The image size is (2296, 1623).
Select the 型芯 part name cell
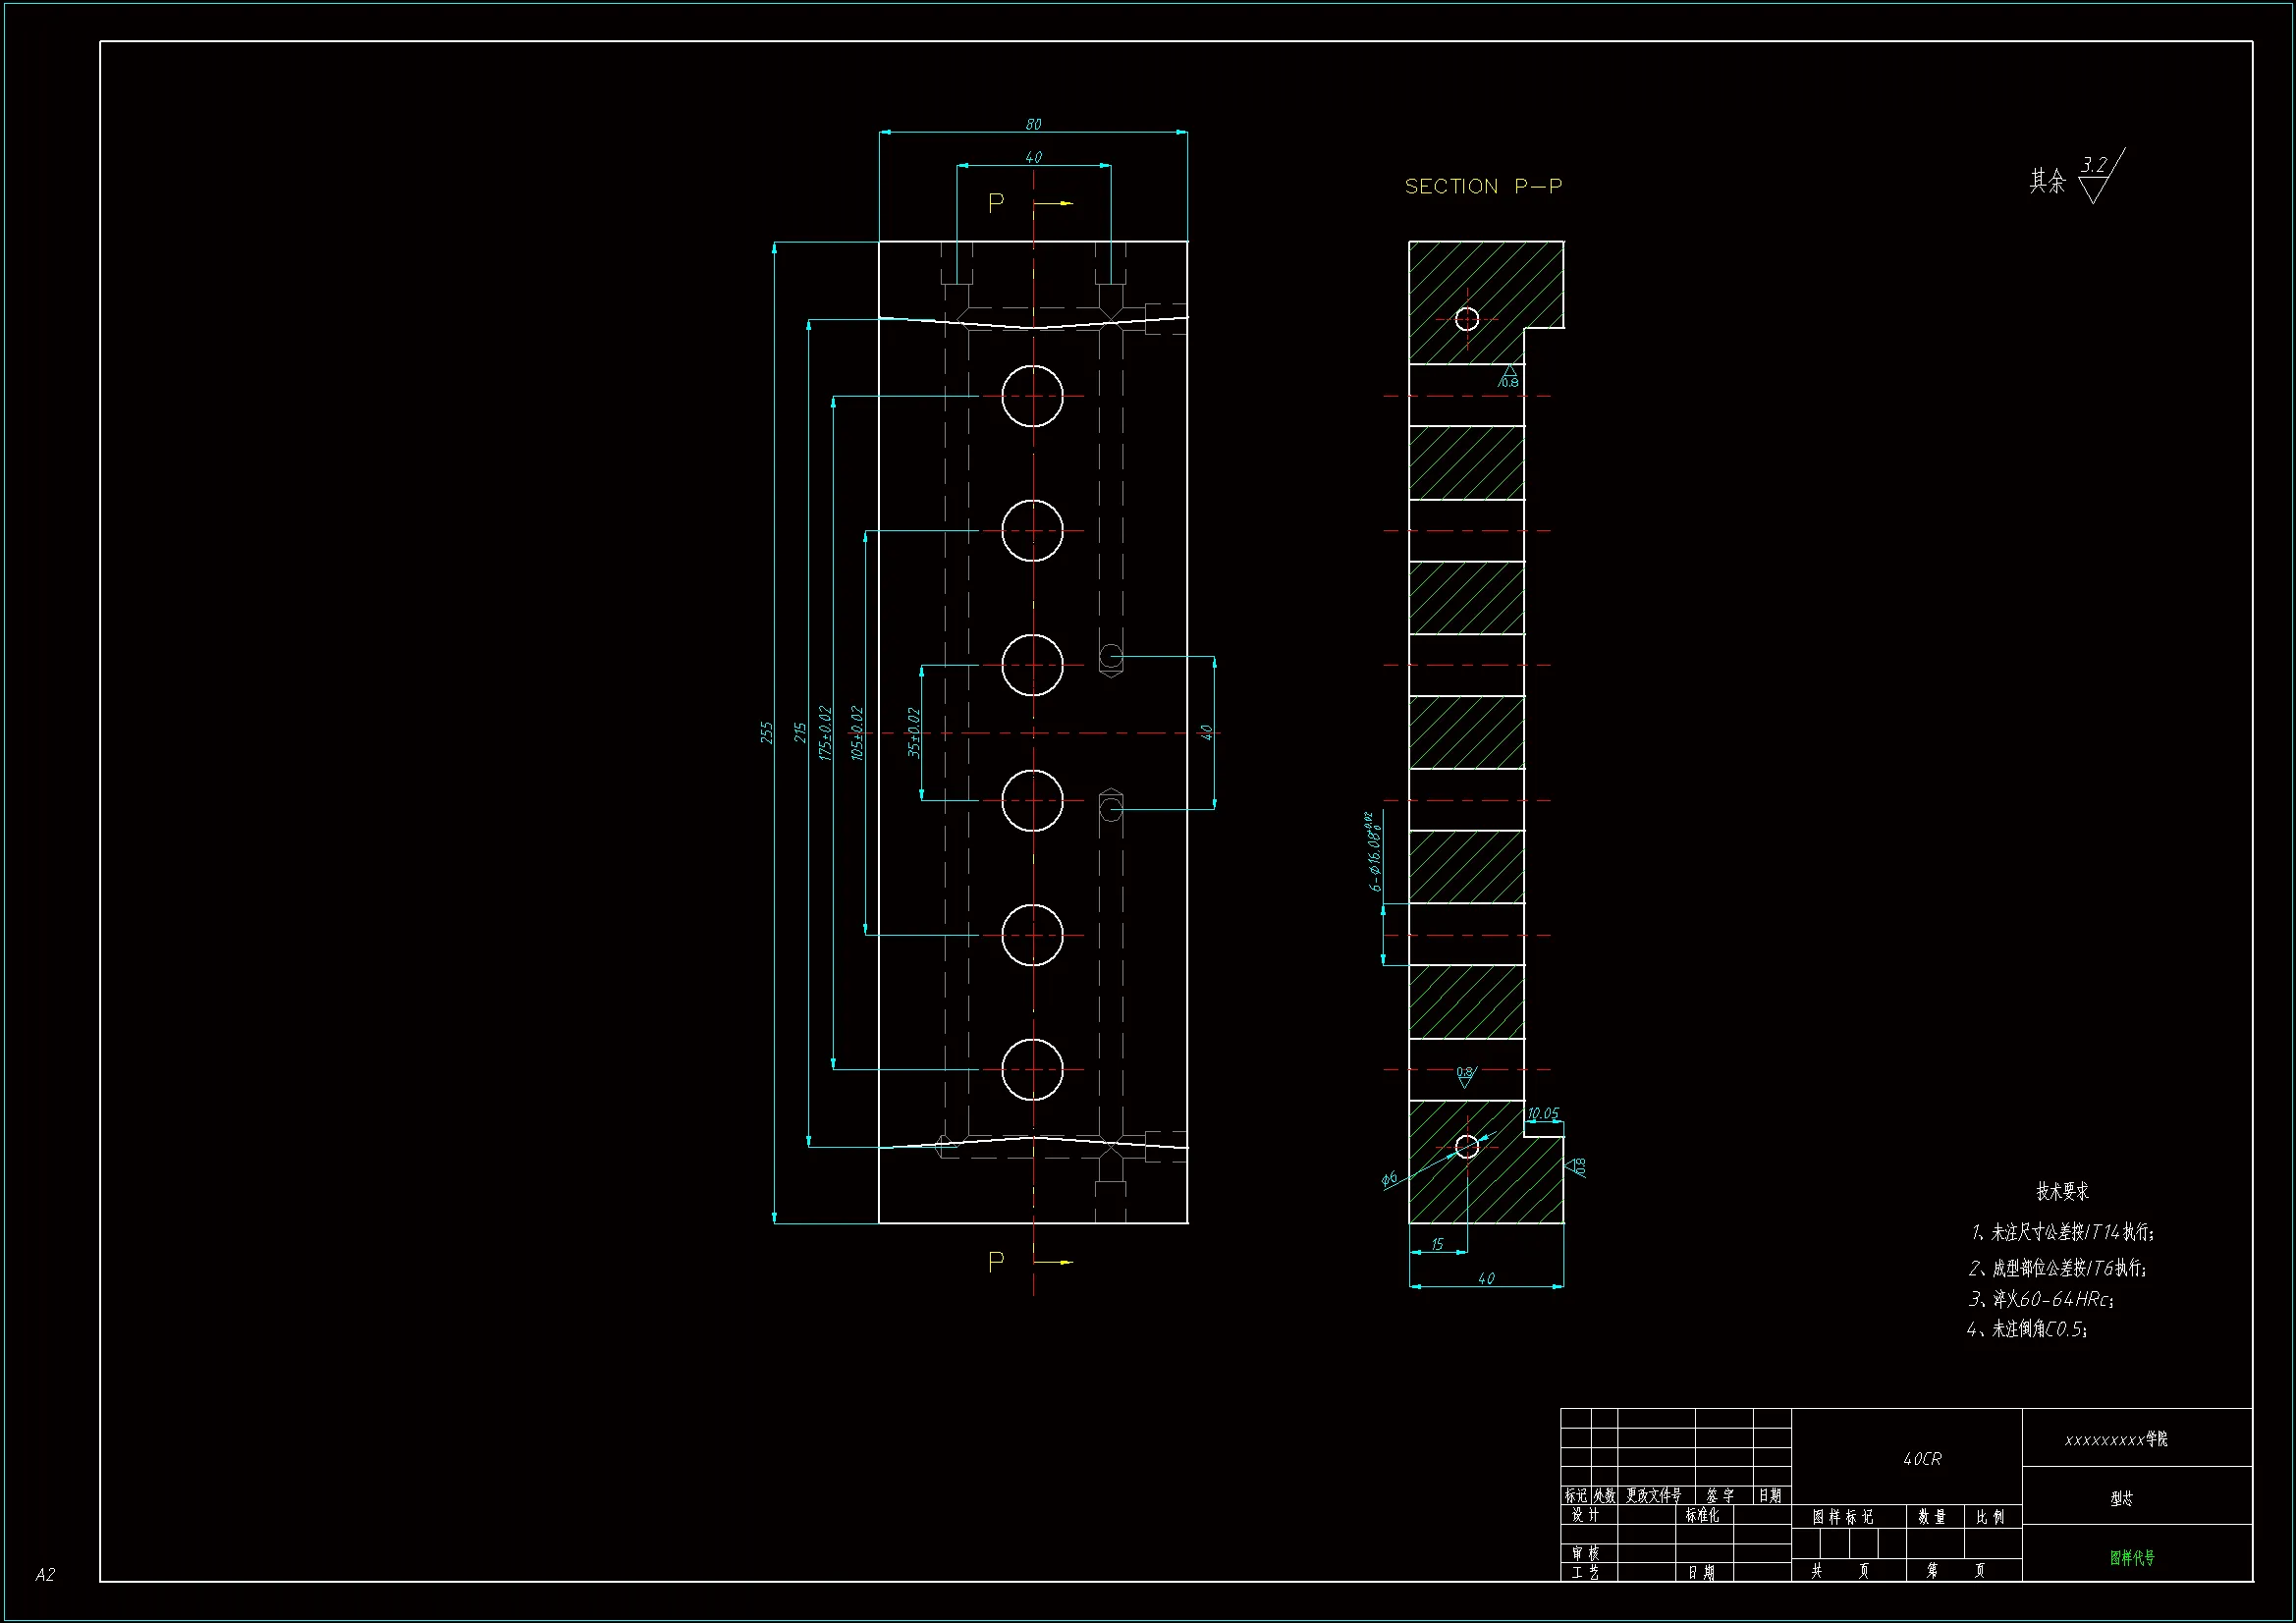(x=2121, y=1498)
